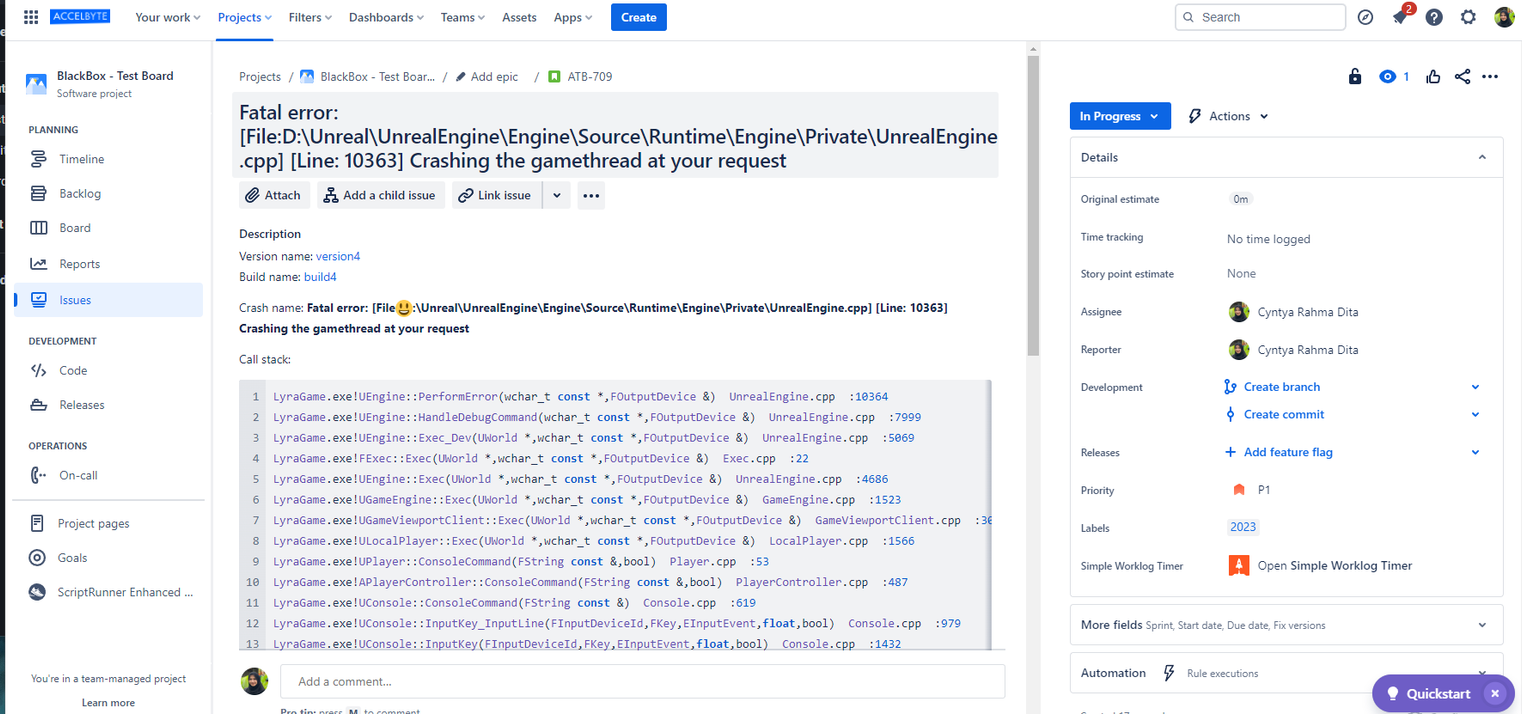The image size is (1522, 714).
Task: Open Project pages in sidebar
Action: pos(108,523)
